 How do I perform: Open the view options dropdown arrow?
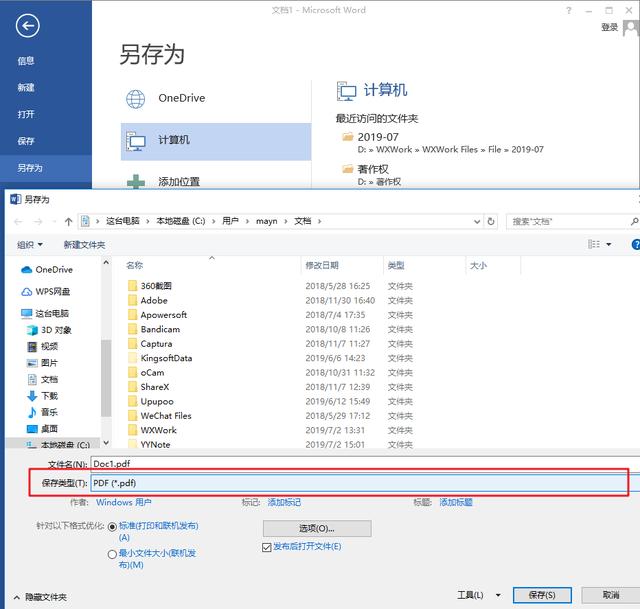[609, 244]
